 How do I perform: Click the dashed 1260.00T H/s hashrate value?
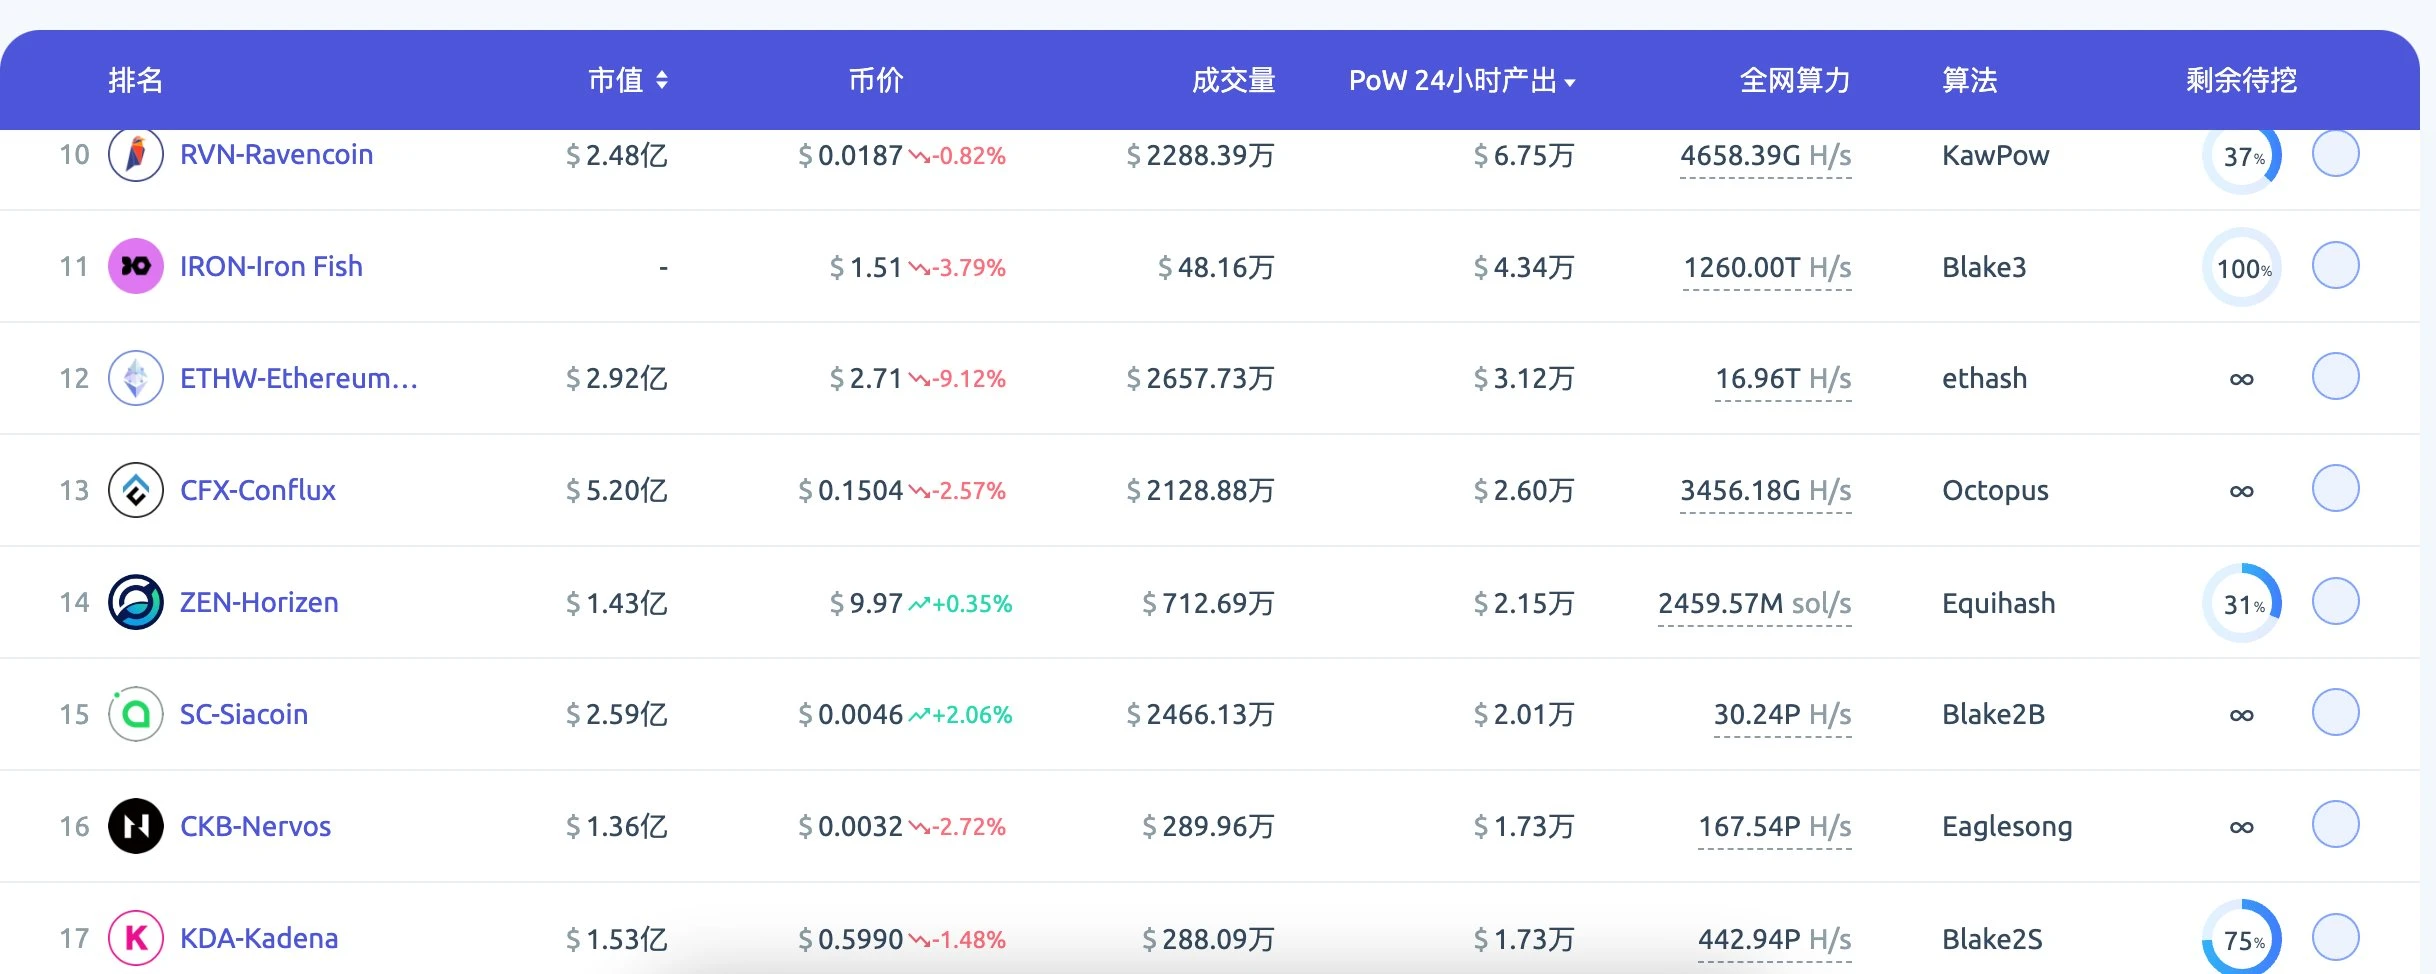1766,266
